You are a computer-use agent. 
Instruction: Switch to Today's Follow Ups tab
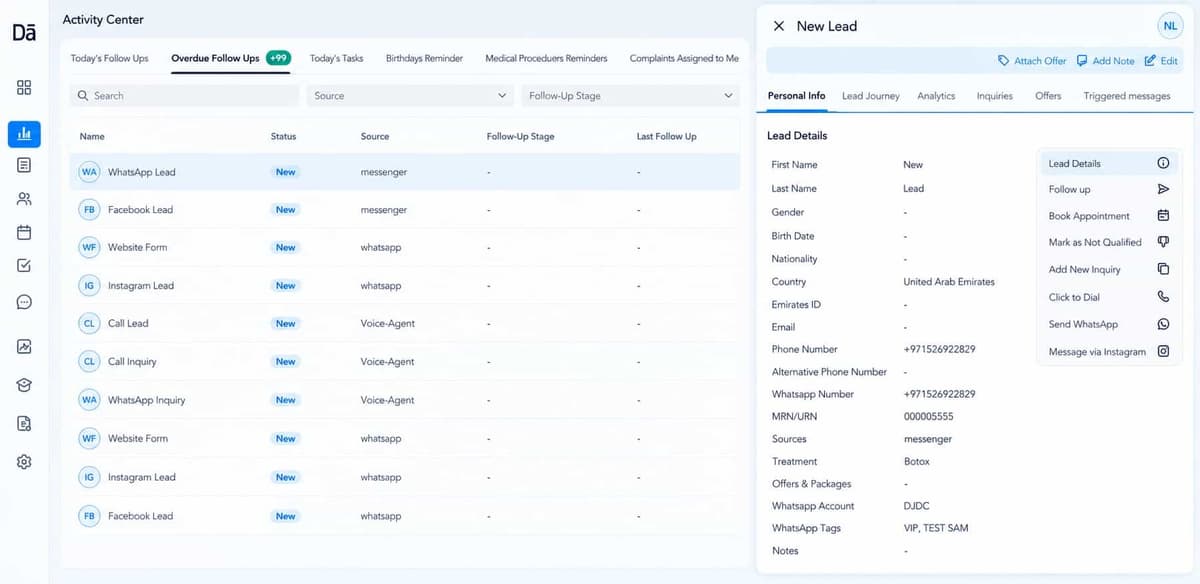tap(109, 58)
